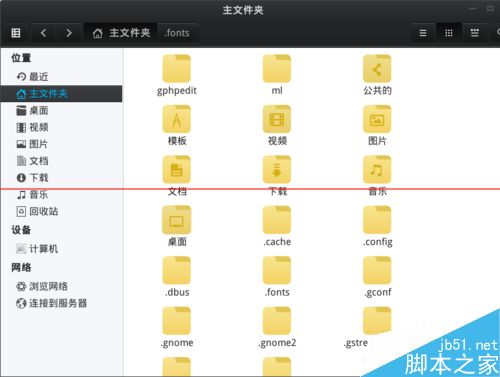Switch to list view icon
500x377 pixels.
click(423, 33)
